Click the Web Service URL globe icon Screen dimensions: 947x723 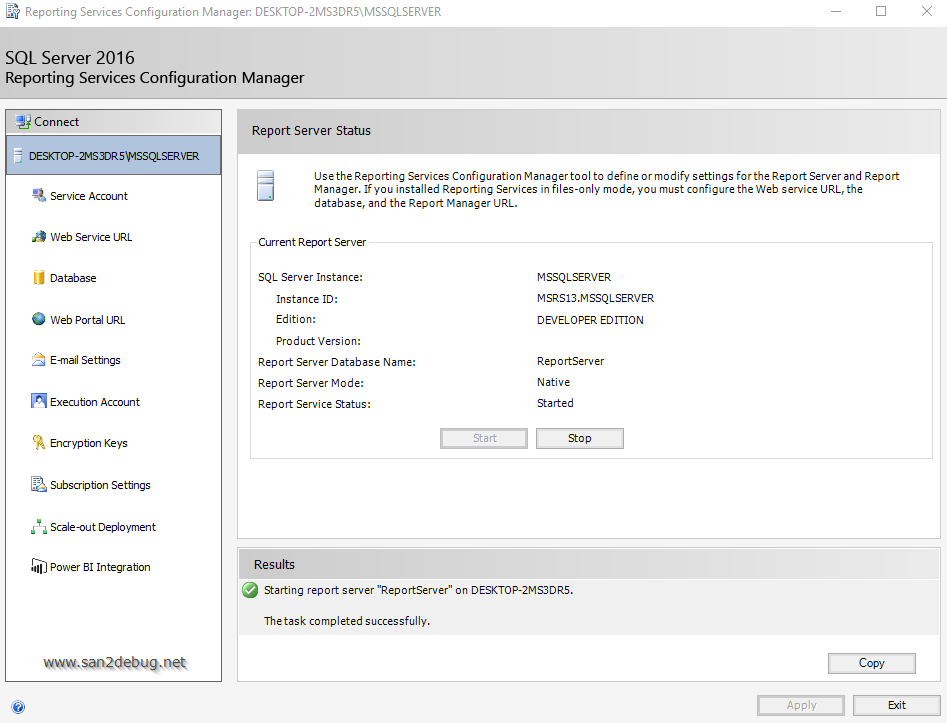click(39, 237)
